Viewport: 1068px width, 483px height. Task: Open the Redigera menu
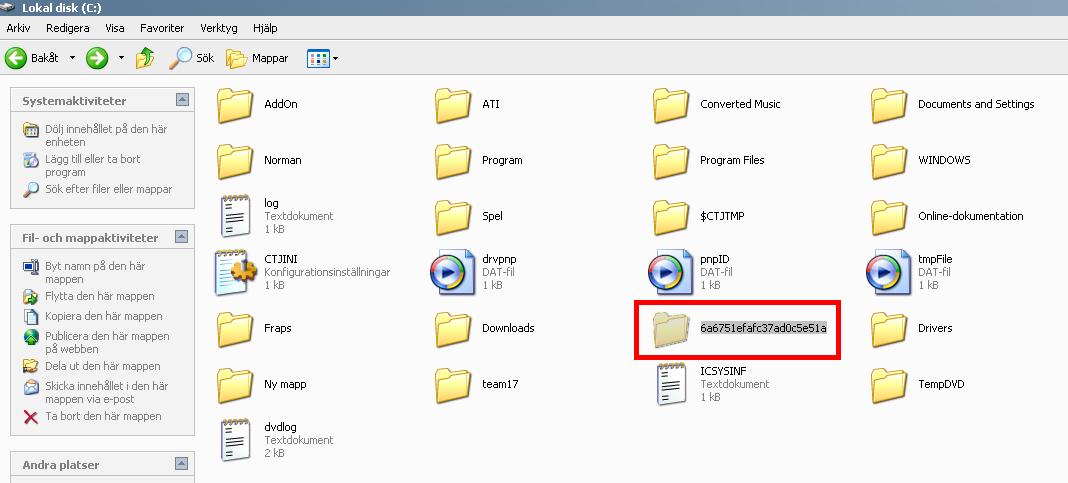click(67, 28)
